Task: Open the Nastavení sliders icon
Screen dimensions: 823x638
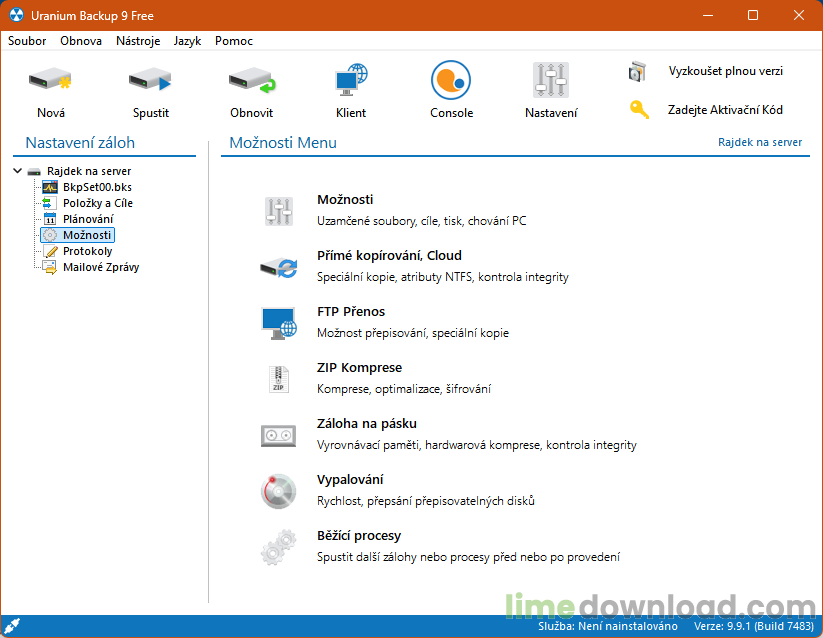Action: click(551, 80)
